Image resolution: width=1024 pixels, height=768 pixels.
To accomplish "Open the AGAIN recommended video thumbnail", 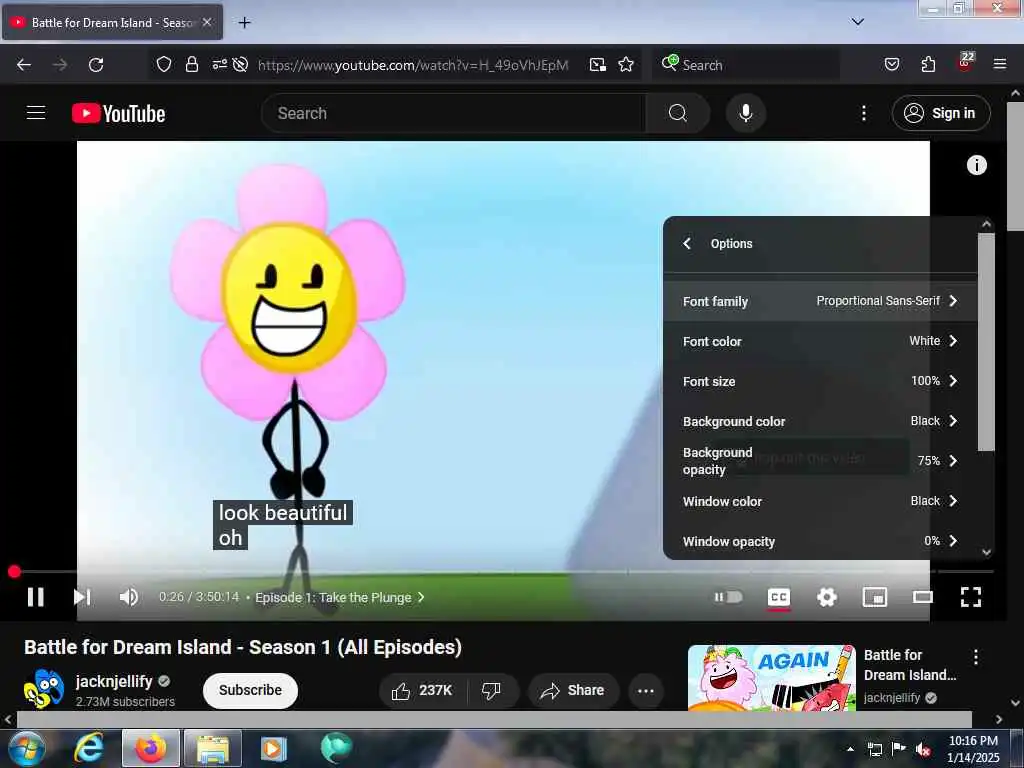I will (x=771, y=678).
